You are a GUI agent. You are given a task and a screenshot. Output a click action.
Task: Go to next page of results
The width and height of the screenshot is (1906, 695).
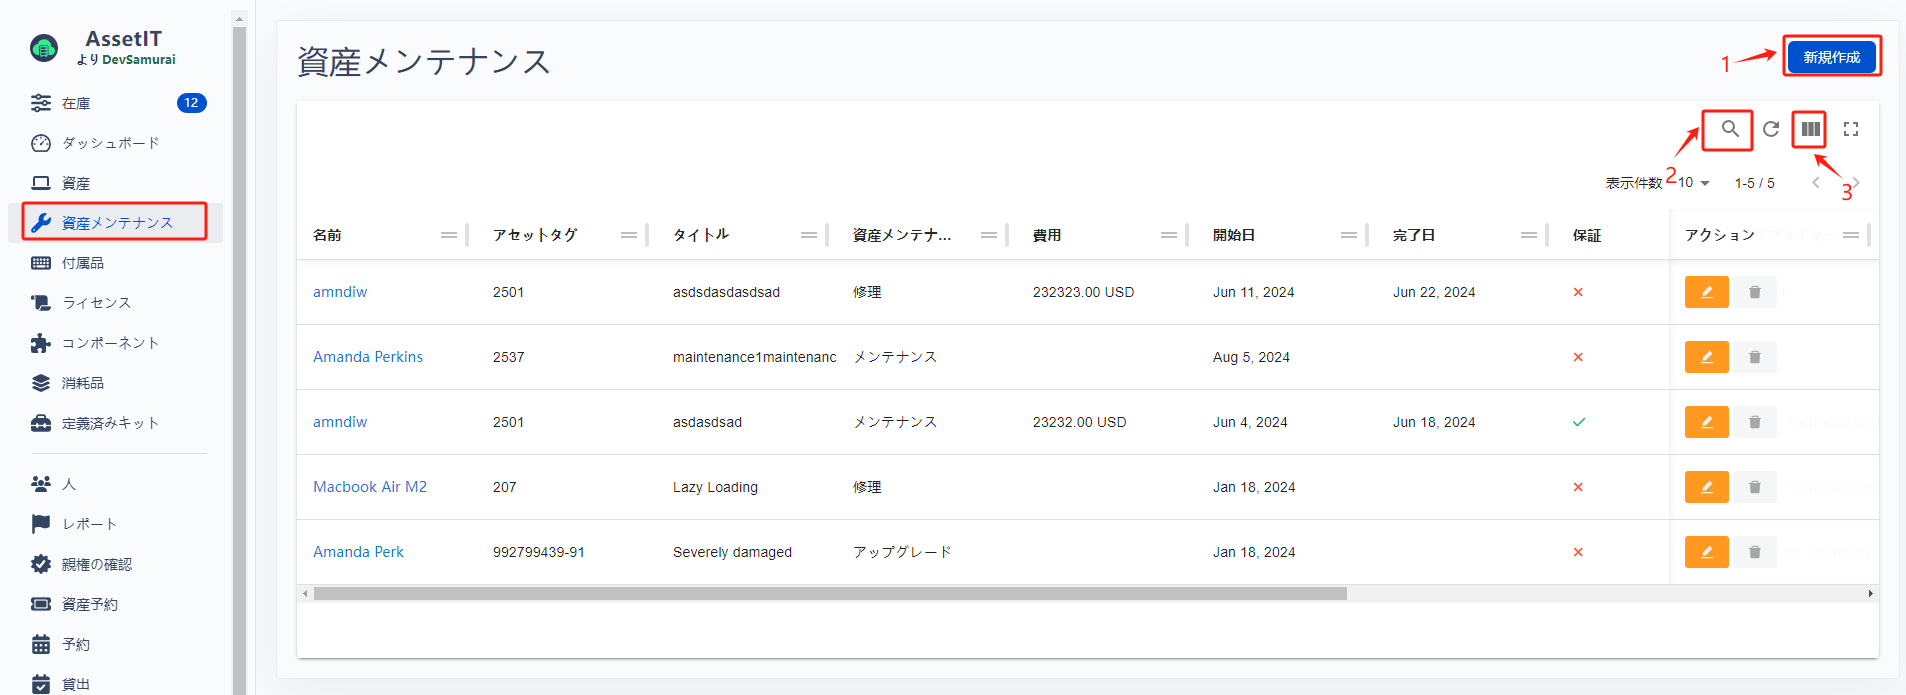[x=1856, y=183]
